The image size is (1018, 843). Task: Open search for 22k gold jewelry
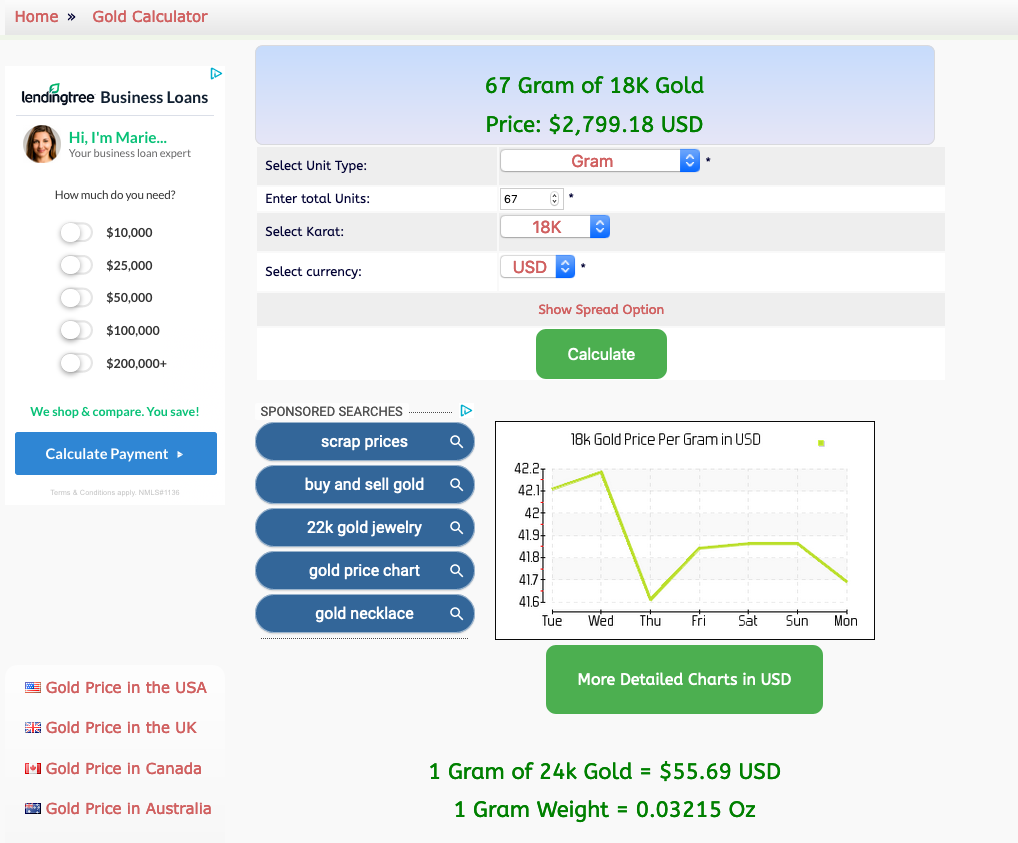click(458, 527)
